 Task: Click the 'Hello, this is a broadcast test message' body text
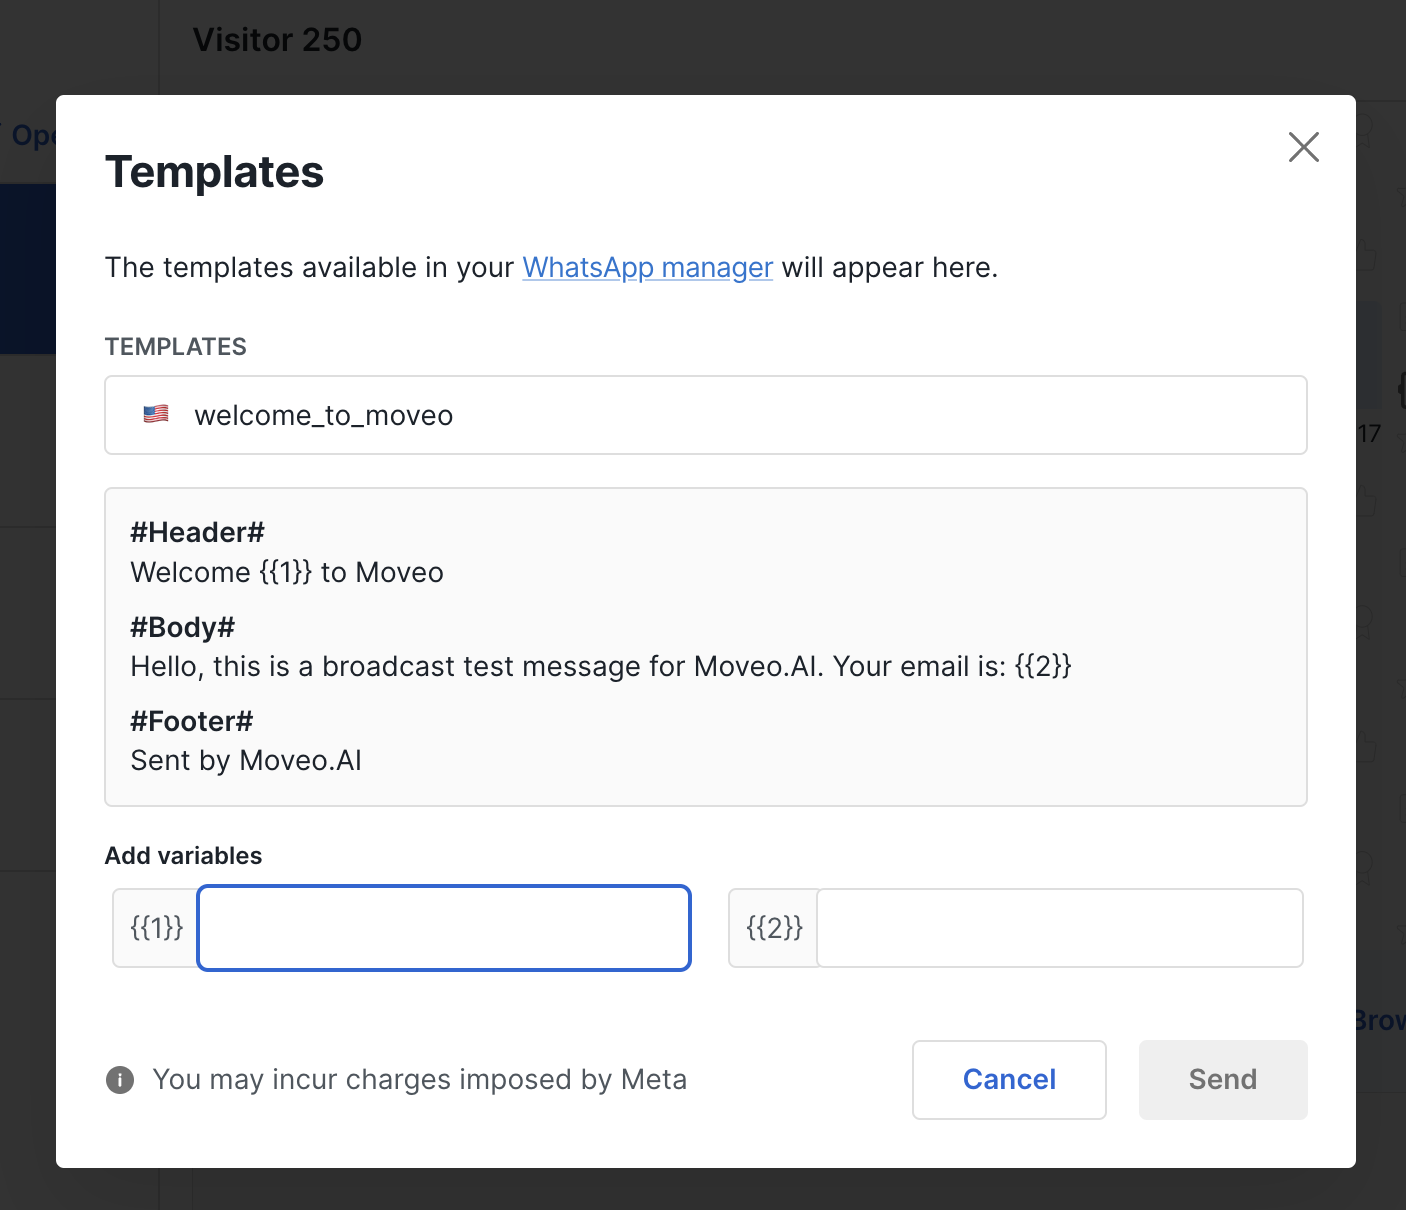coord(601,666)
